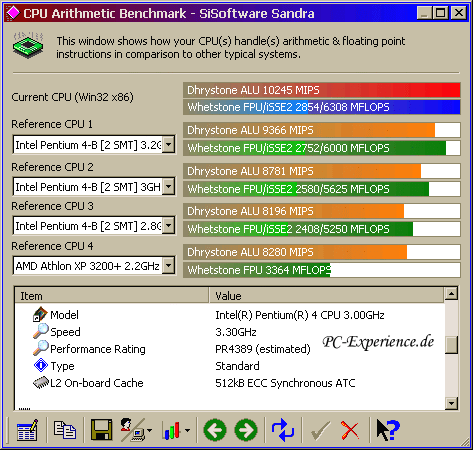Click the green forward arrow button
The height and width of the screenshot is (450, 473).
tap(246, 430)
